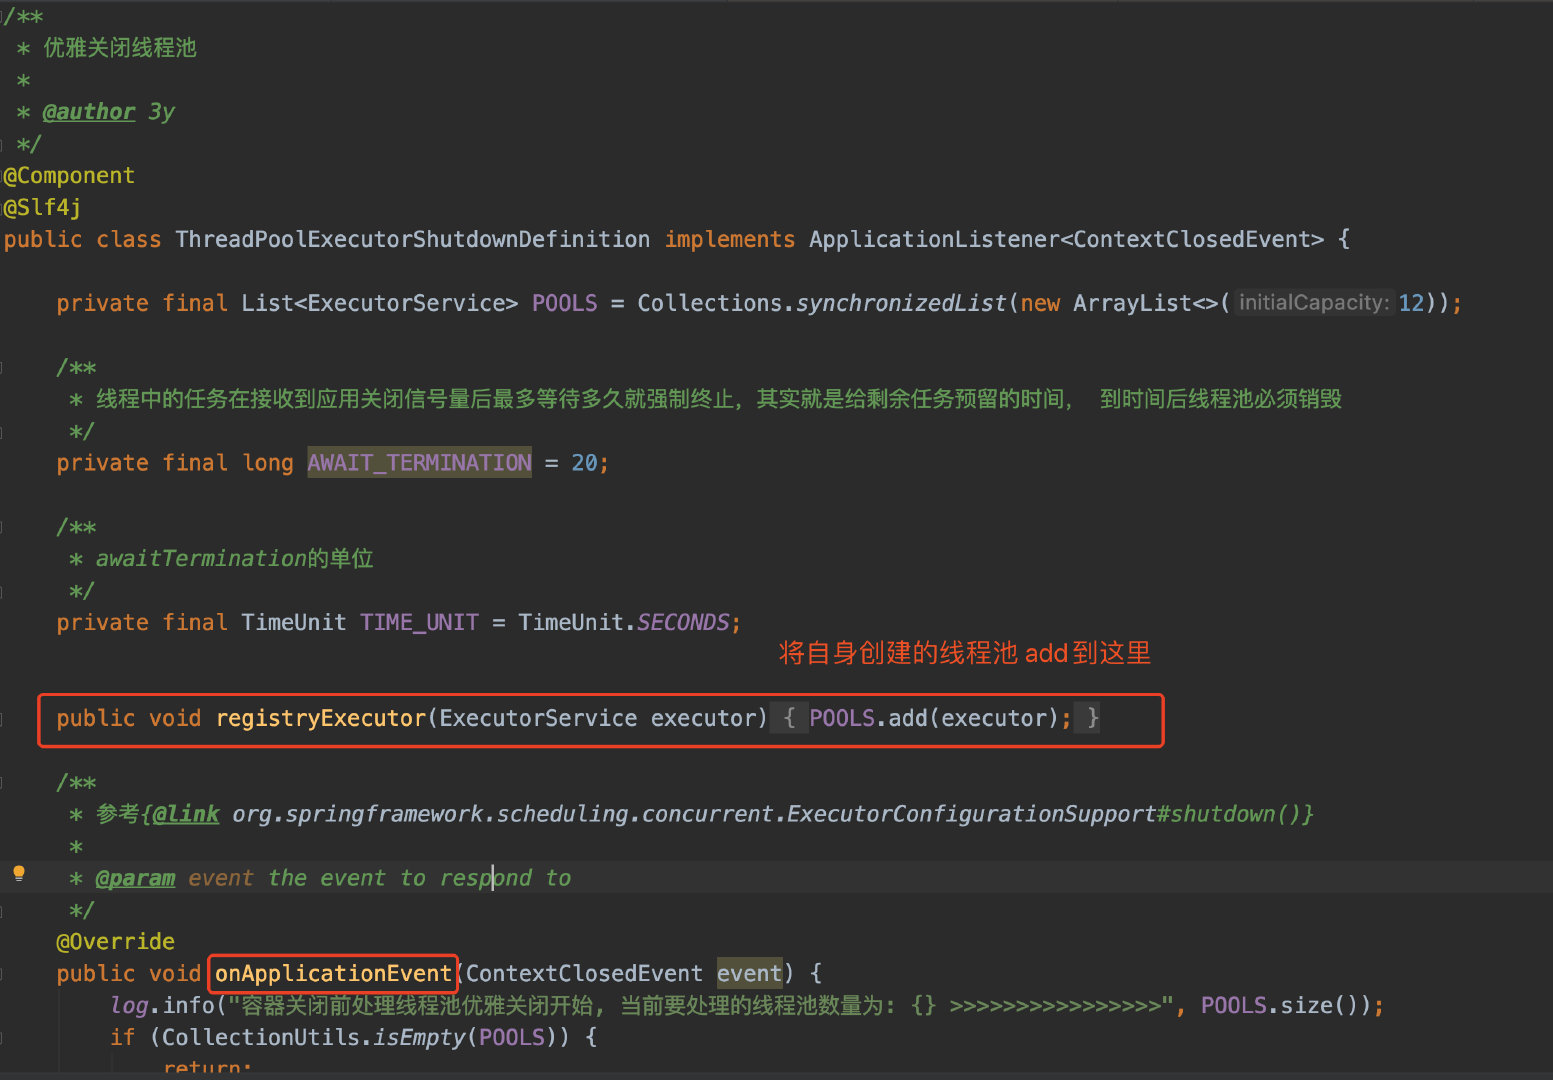
Task: Expand the folded opening brace of registryExecutor
Action: [x=789, y=718]
